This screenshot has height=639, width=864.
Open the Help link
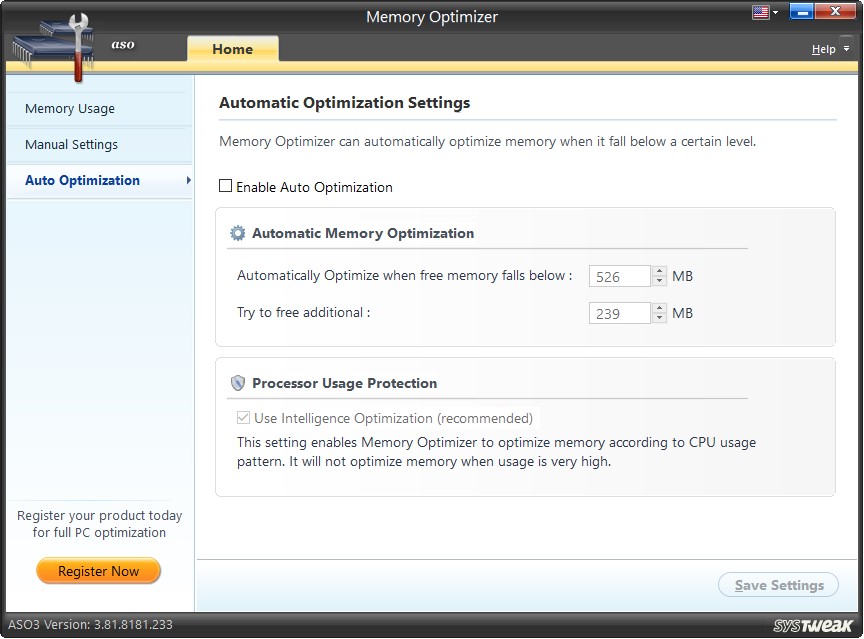click(821, 48)
